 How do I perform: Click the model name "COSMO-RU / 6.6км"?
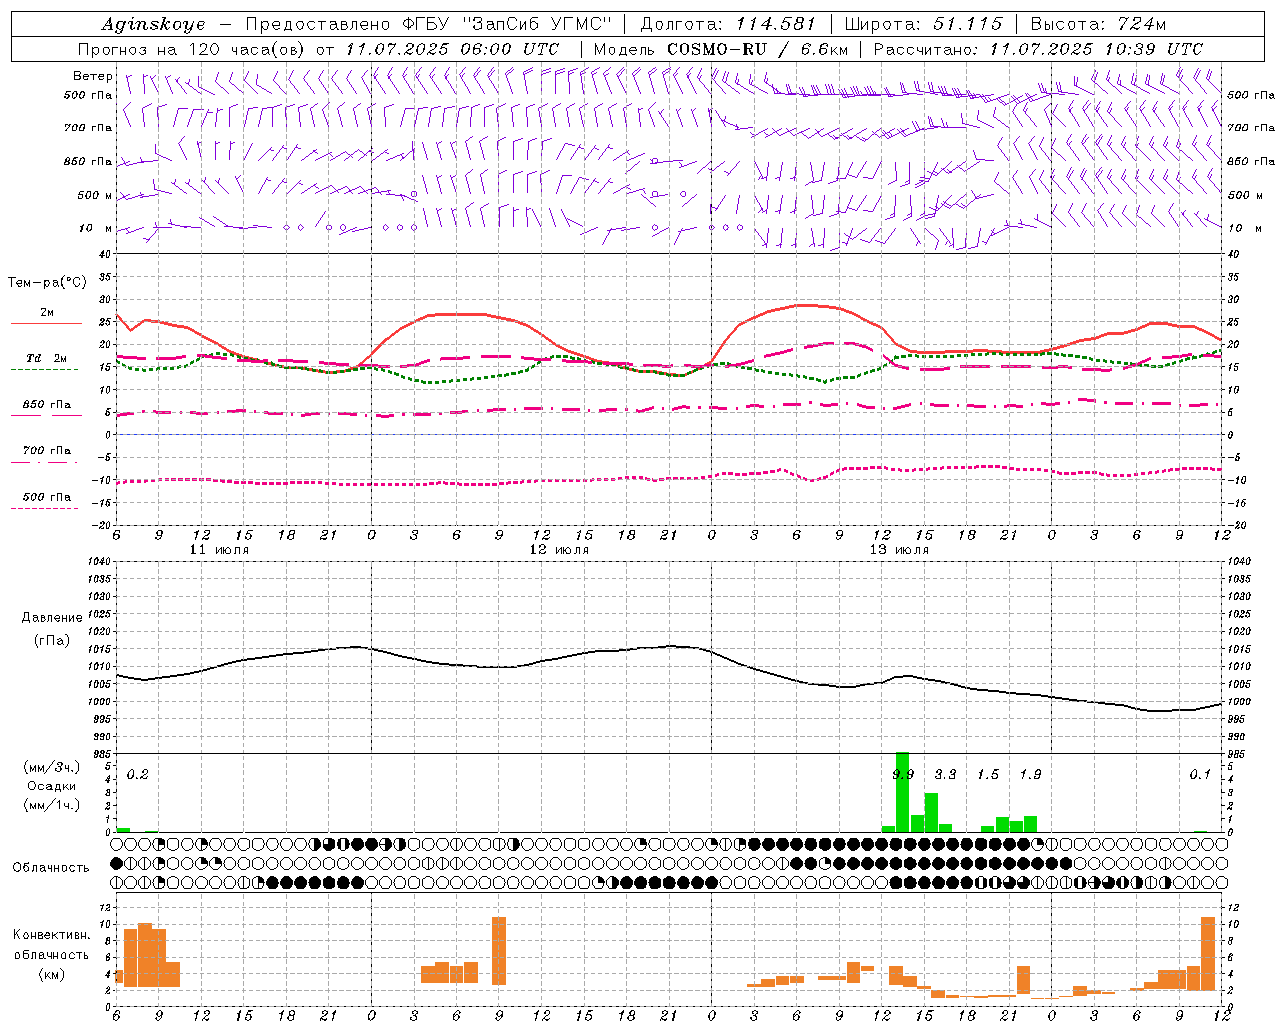point(757,48)
